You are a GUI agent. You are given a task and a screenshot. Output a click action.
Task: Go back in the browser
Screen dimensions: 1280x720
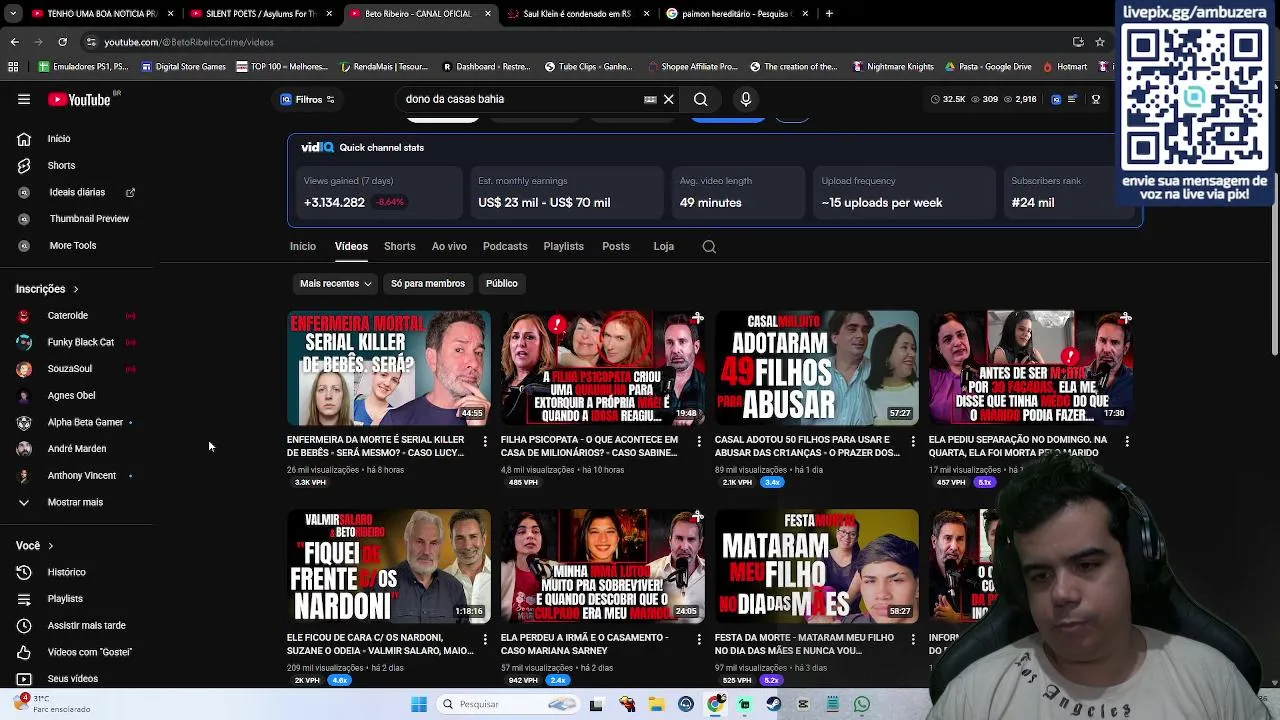14,42
